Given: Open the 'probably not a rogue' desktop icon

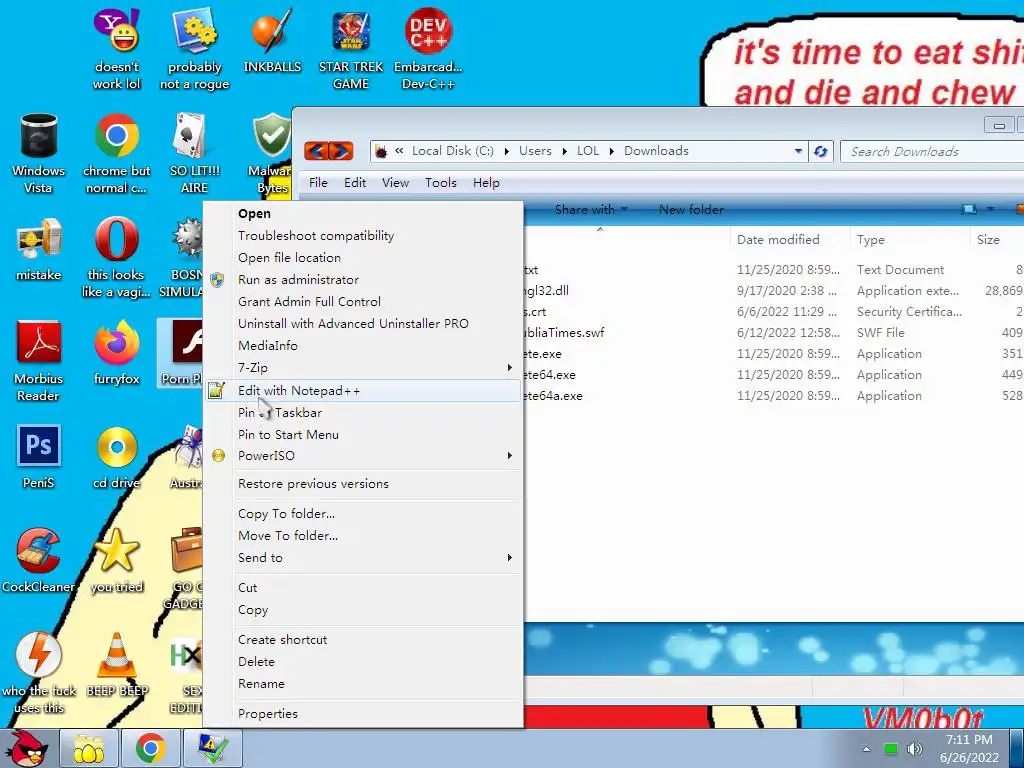Looking at the screenshot, I should coord(195,49).
